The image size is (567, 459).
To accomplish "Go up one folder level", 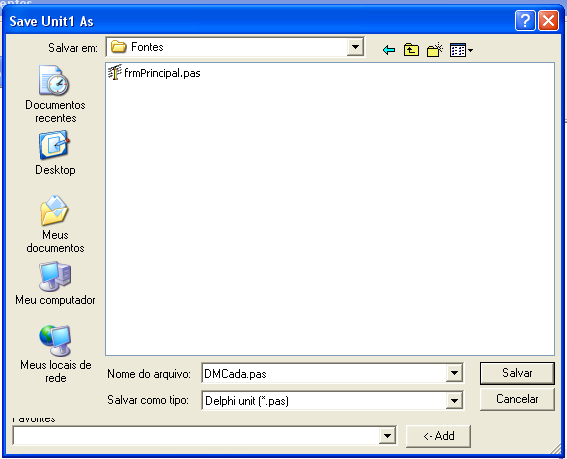I will click(411, 50).
